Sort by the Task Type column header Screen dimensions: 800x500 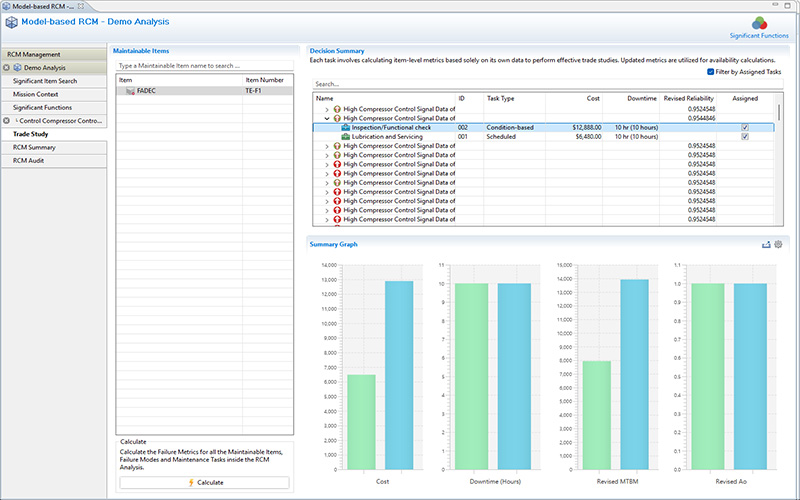(514, 98)
